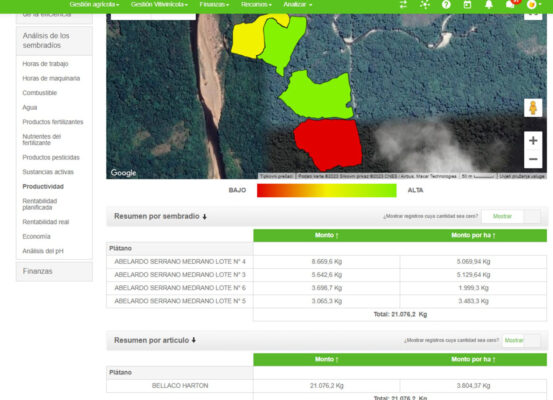Zoom out the map with minus button
This screenshot has height=400, width=553.
click(x=533, y=159)
